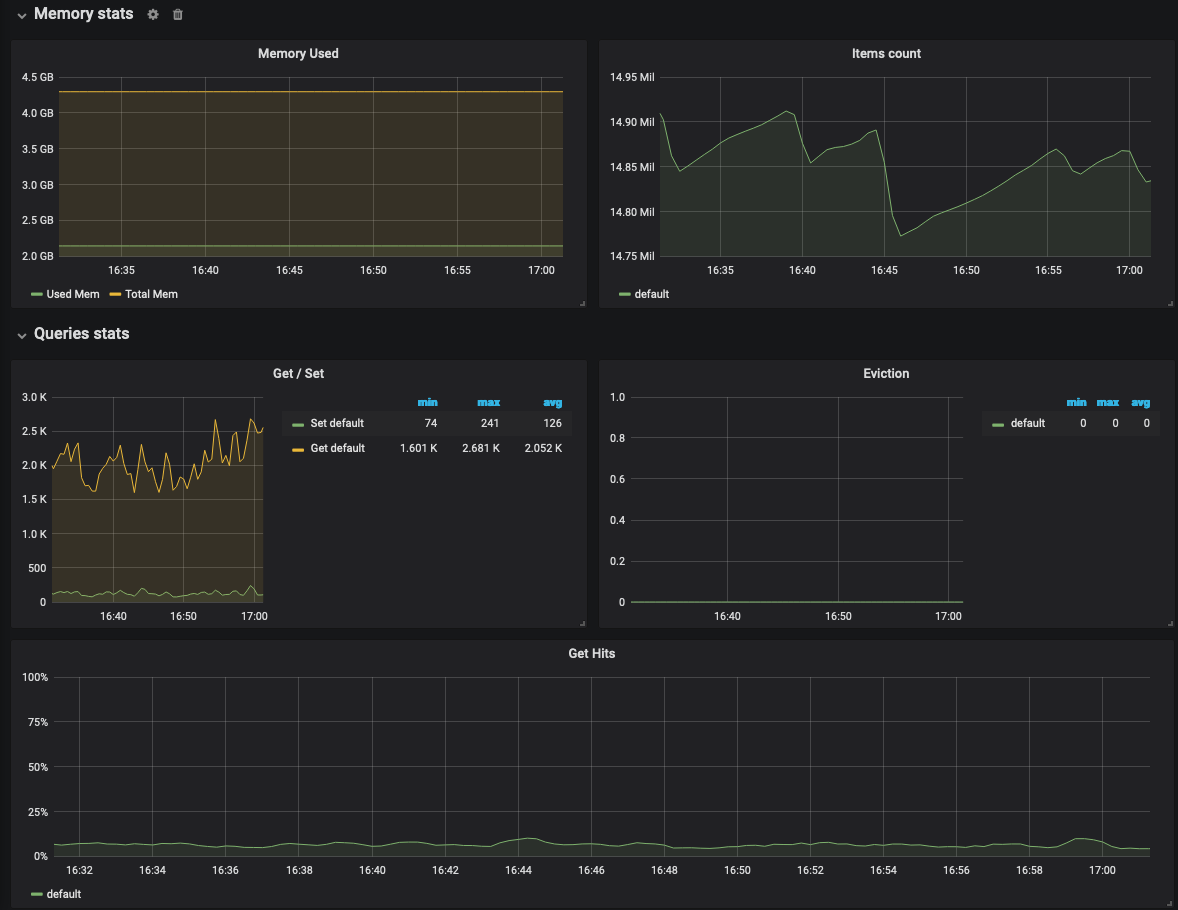Collapse the Memory stats row chevron
The width and height of the screenshot is (1178, 910).
click(x=22, y=16)
